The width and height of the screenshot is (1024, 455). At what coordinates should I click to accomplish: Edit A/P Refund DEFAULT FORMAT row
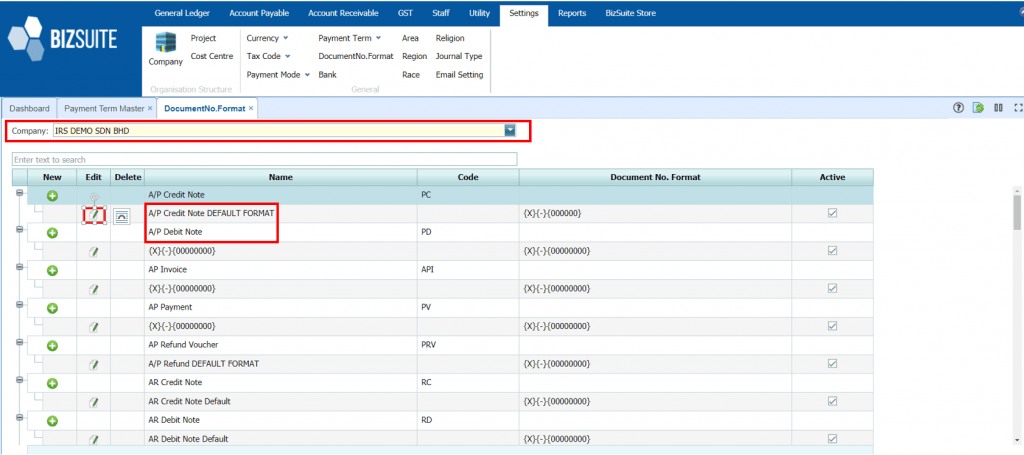pyautogui.click(x=94, y=364)
